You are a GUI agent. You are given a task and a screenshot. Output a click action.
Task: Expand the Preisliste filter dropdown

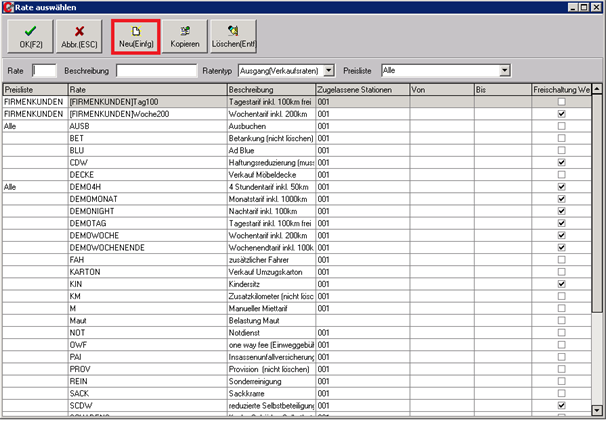point(505,70)
